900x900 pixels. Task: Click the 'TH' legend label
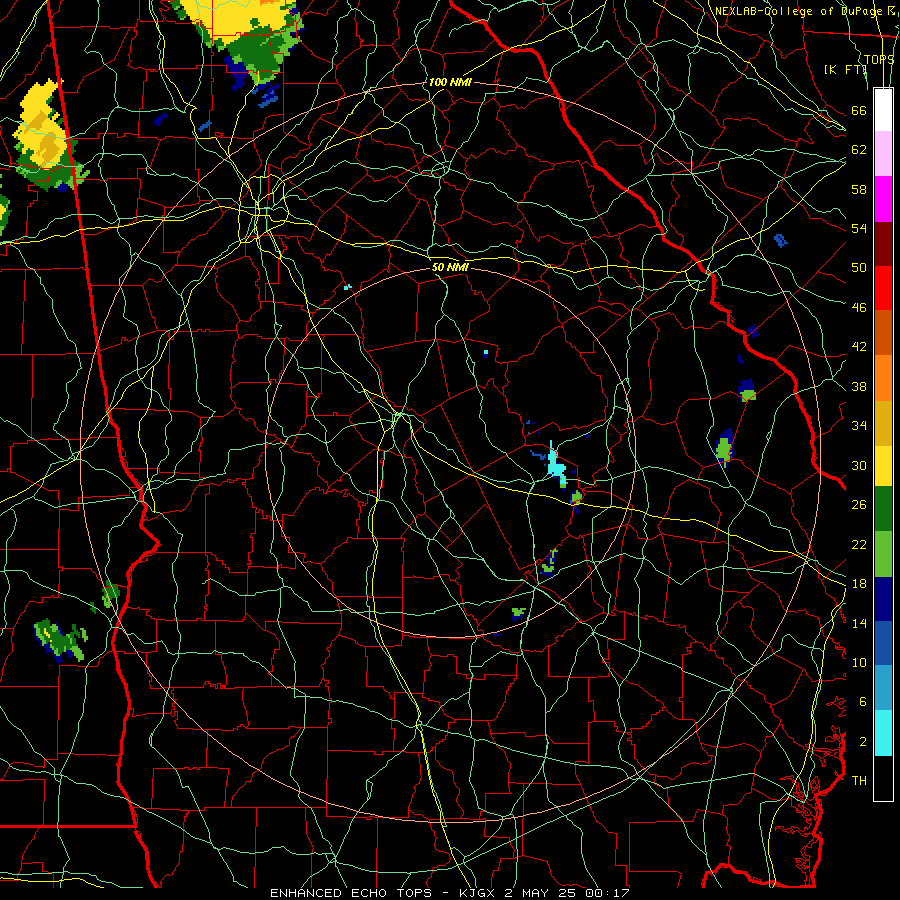point(859,780)
